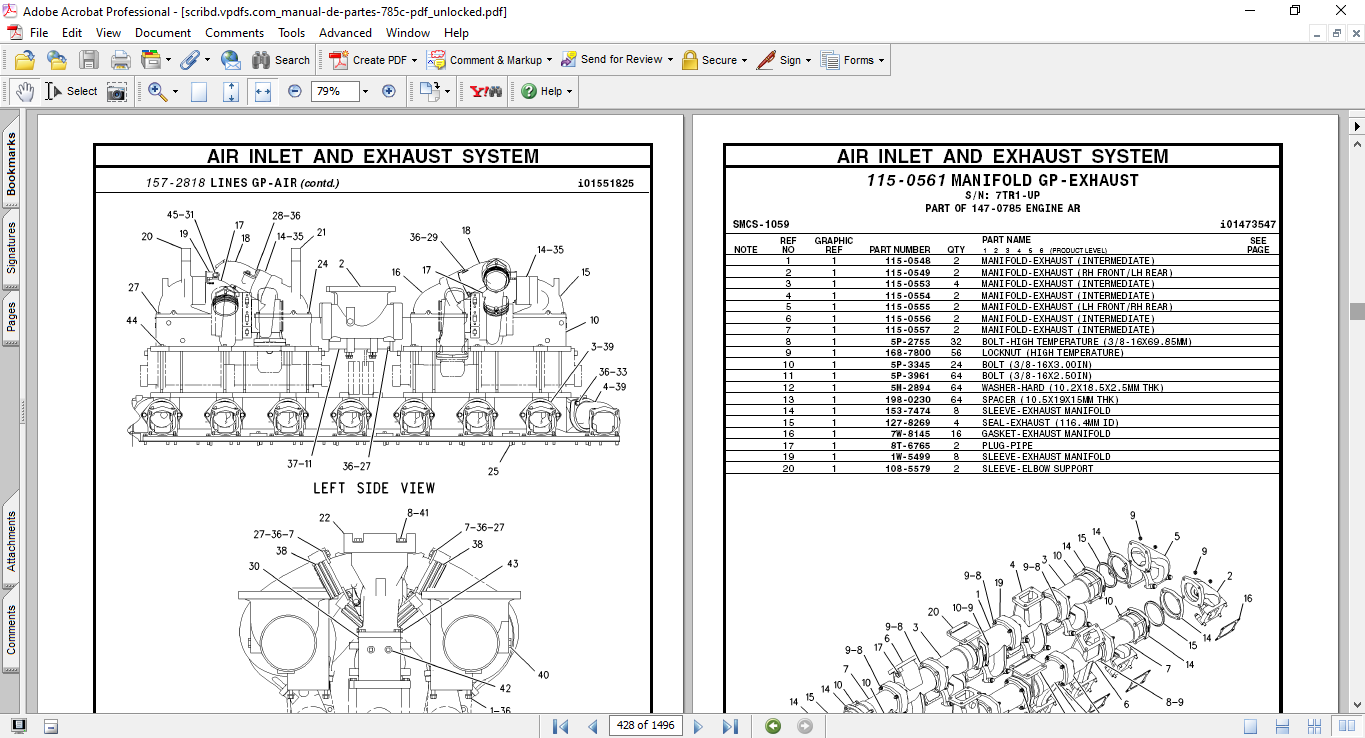Click the Print icon in toolbar

click(121, 60)
